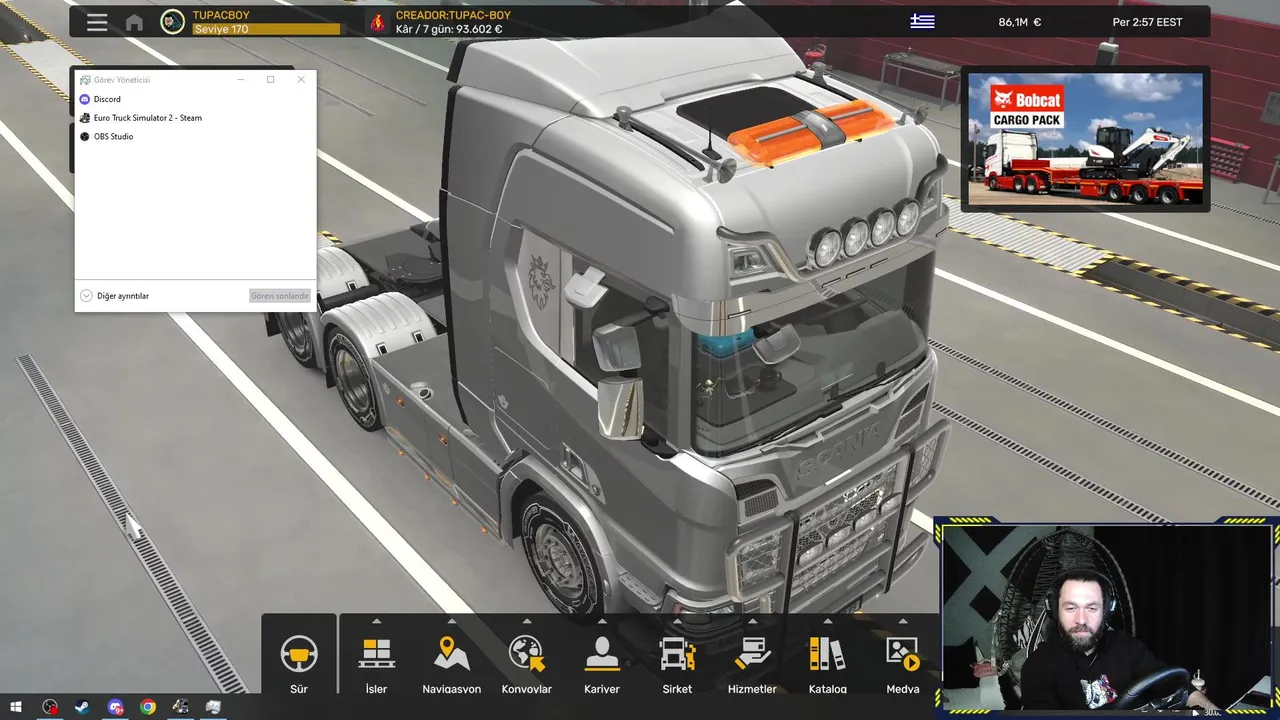1280x720 pixels.
Task: Open Steam from the taskbar
Action: [82, 707]
